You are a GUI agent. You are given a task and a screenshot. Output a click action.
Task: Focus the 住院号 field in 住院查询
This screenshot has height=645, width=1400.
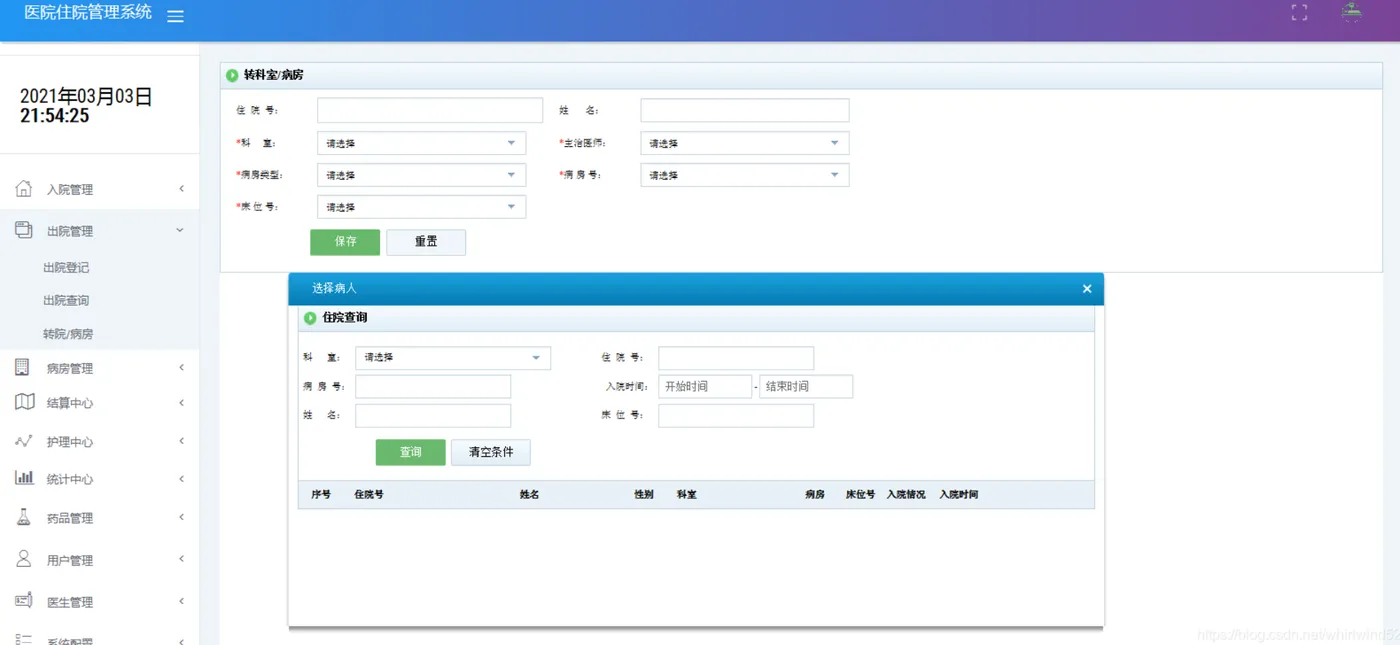736,358
